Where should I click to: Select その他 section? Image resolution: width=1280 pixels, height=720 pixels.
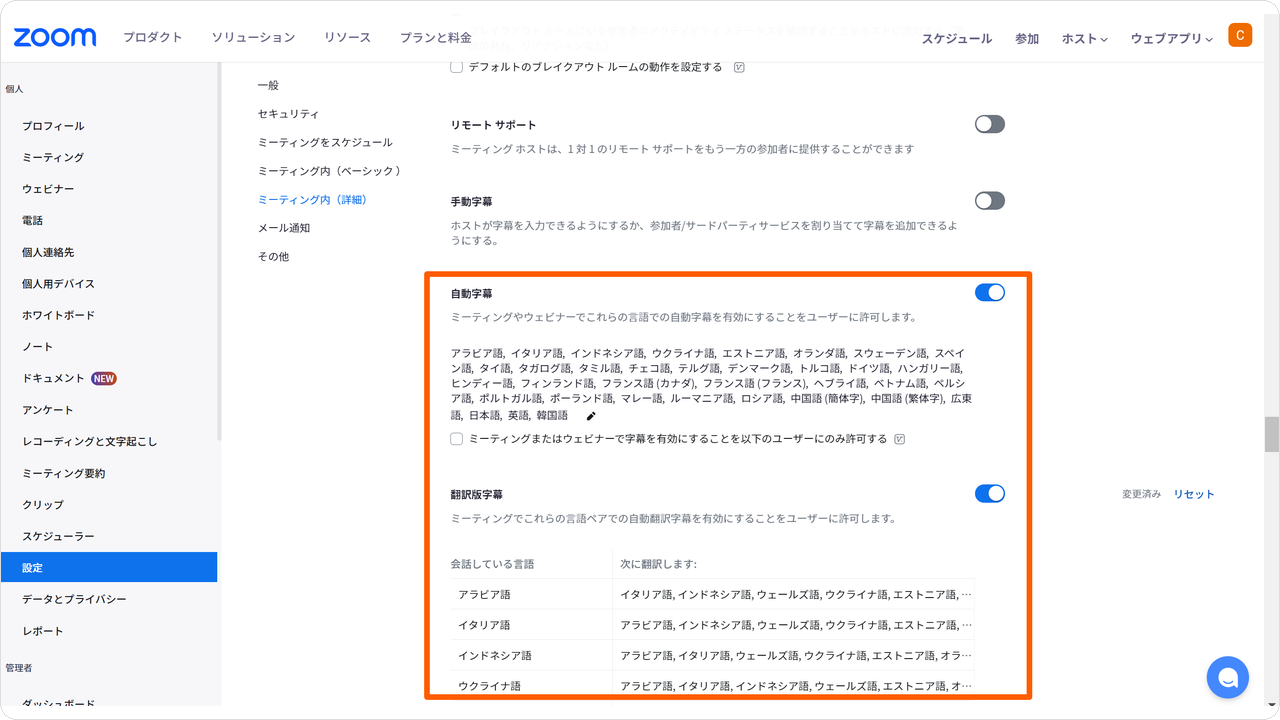[273, 256]
